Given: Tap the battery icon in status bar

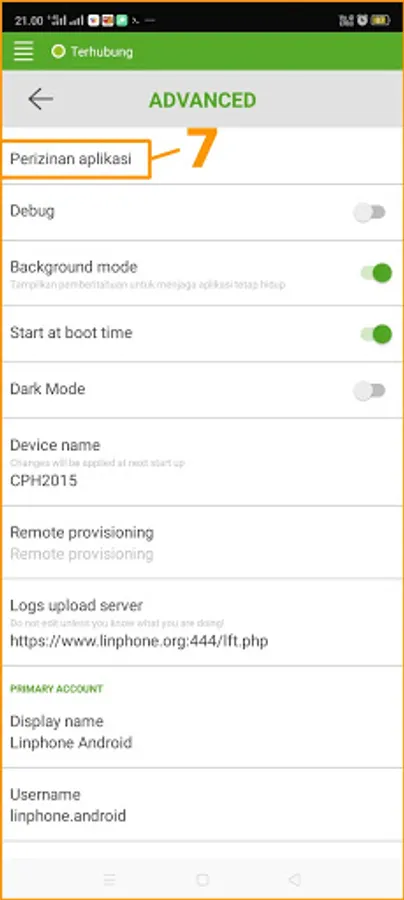Looking at the screenshot, I should pos(380,20).
